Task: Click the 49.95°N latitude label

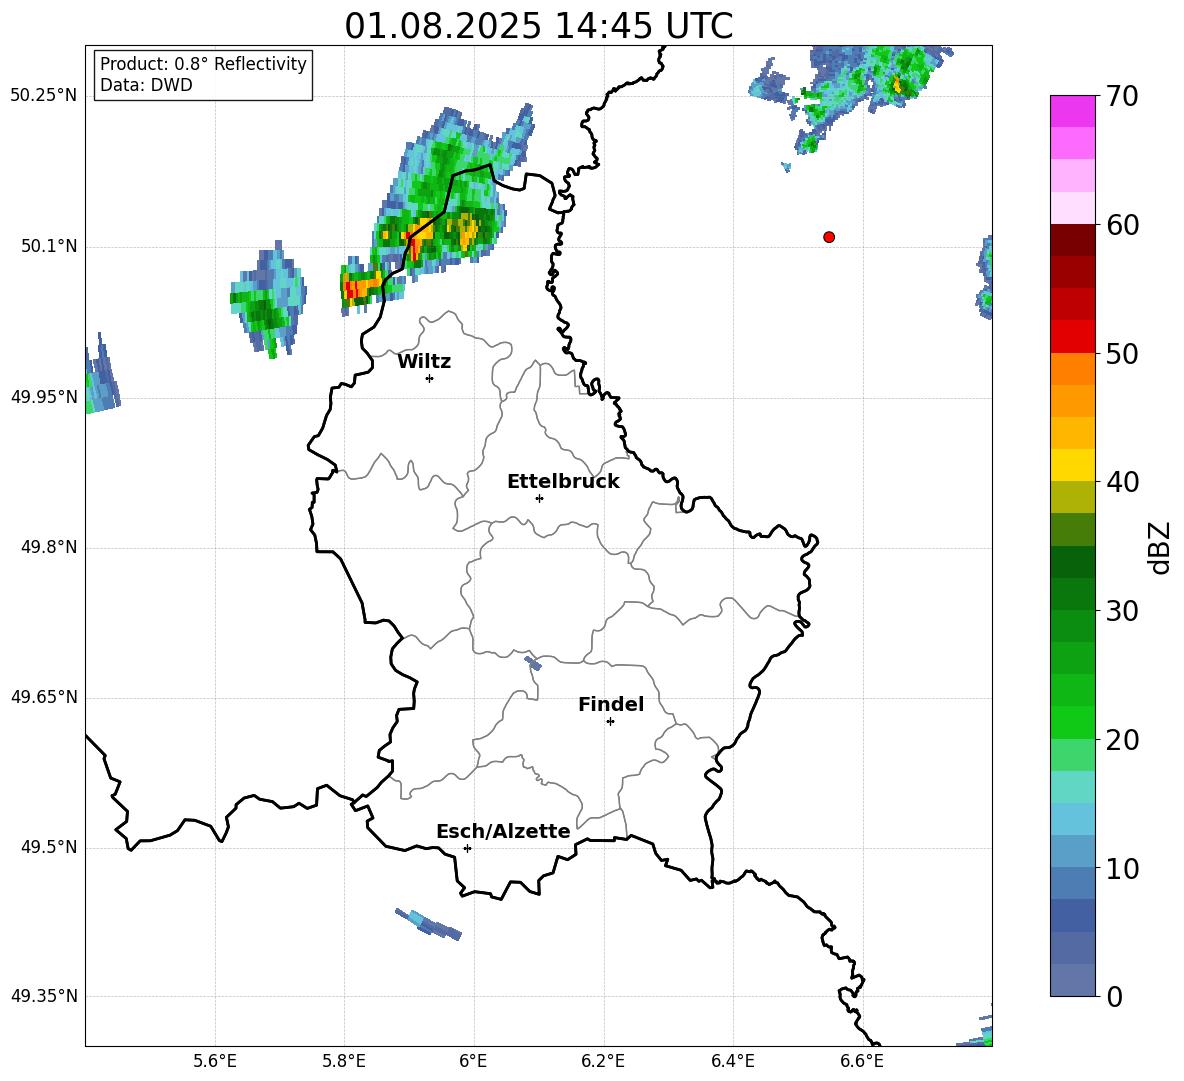Action: coord(44,397)
